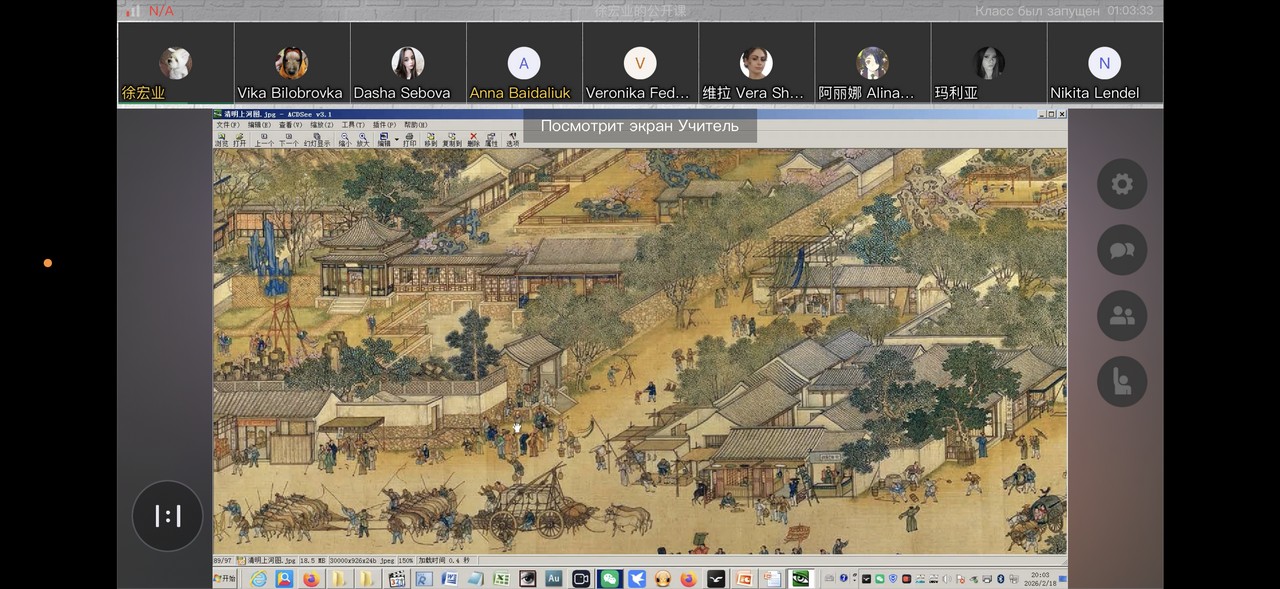Click the red Delete (删除) icon
Viewport: 1280px width, 589px height.
coord(473,139)
